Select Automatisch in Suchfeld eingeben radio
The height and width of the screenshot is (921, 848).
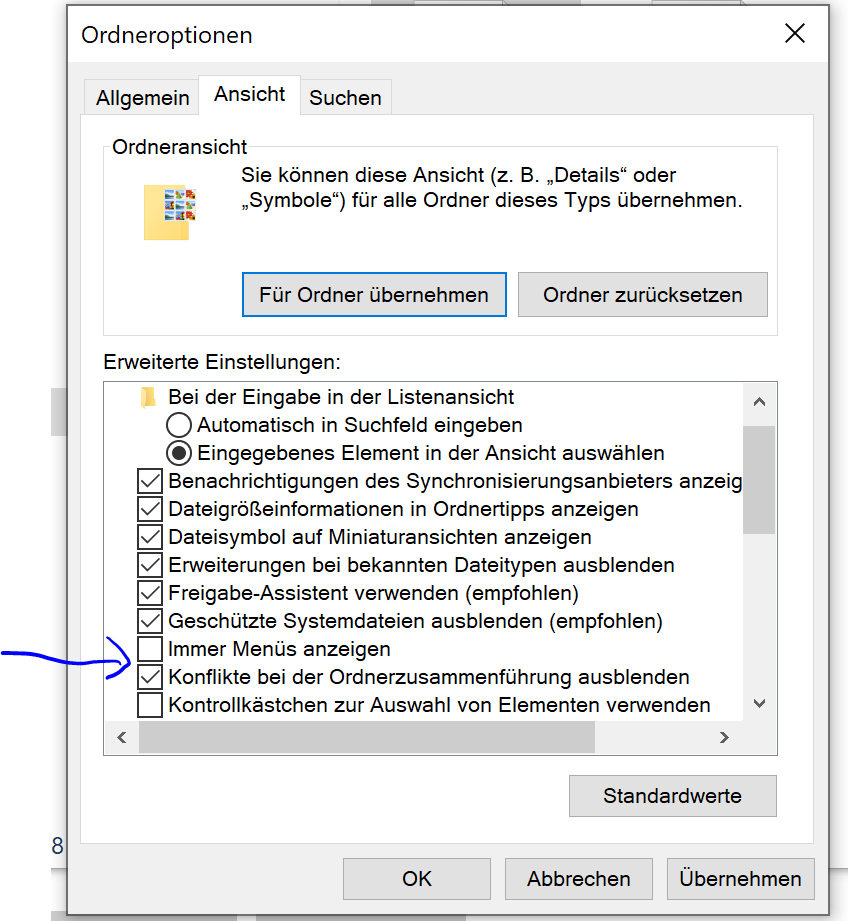click(x=179, y=425)
